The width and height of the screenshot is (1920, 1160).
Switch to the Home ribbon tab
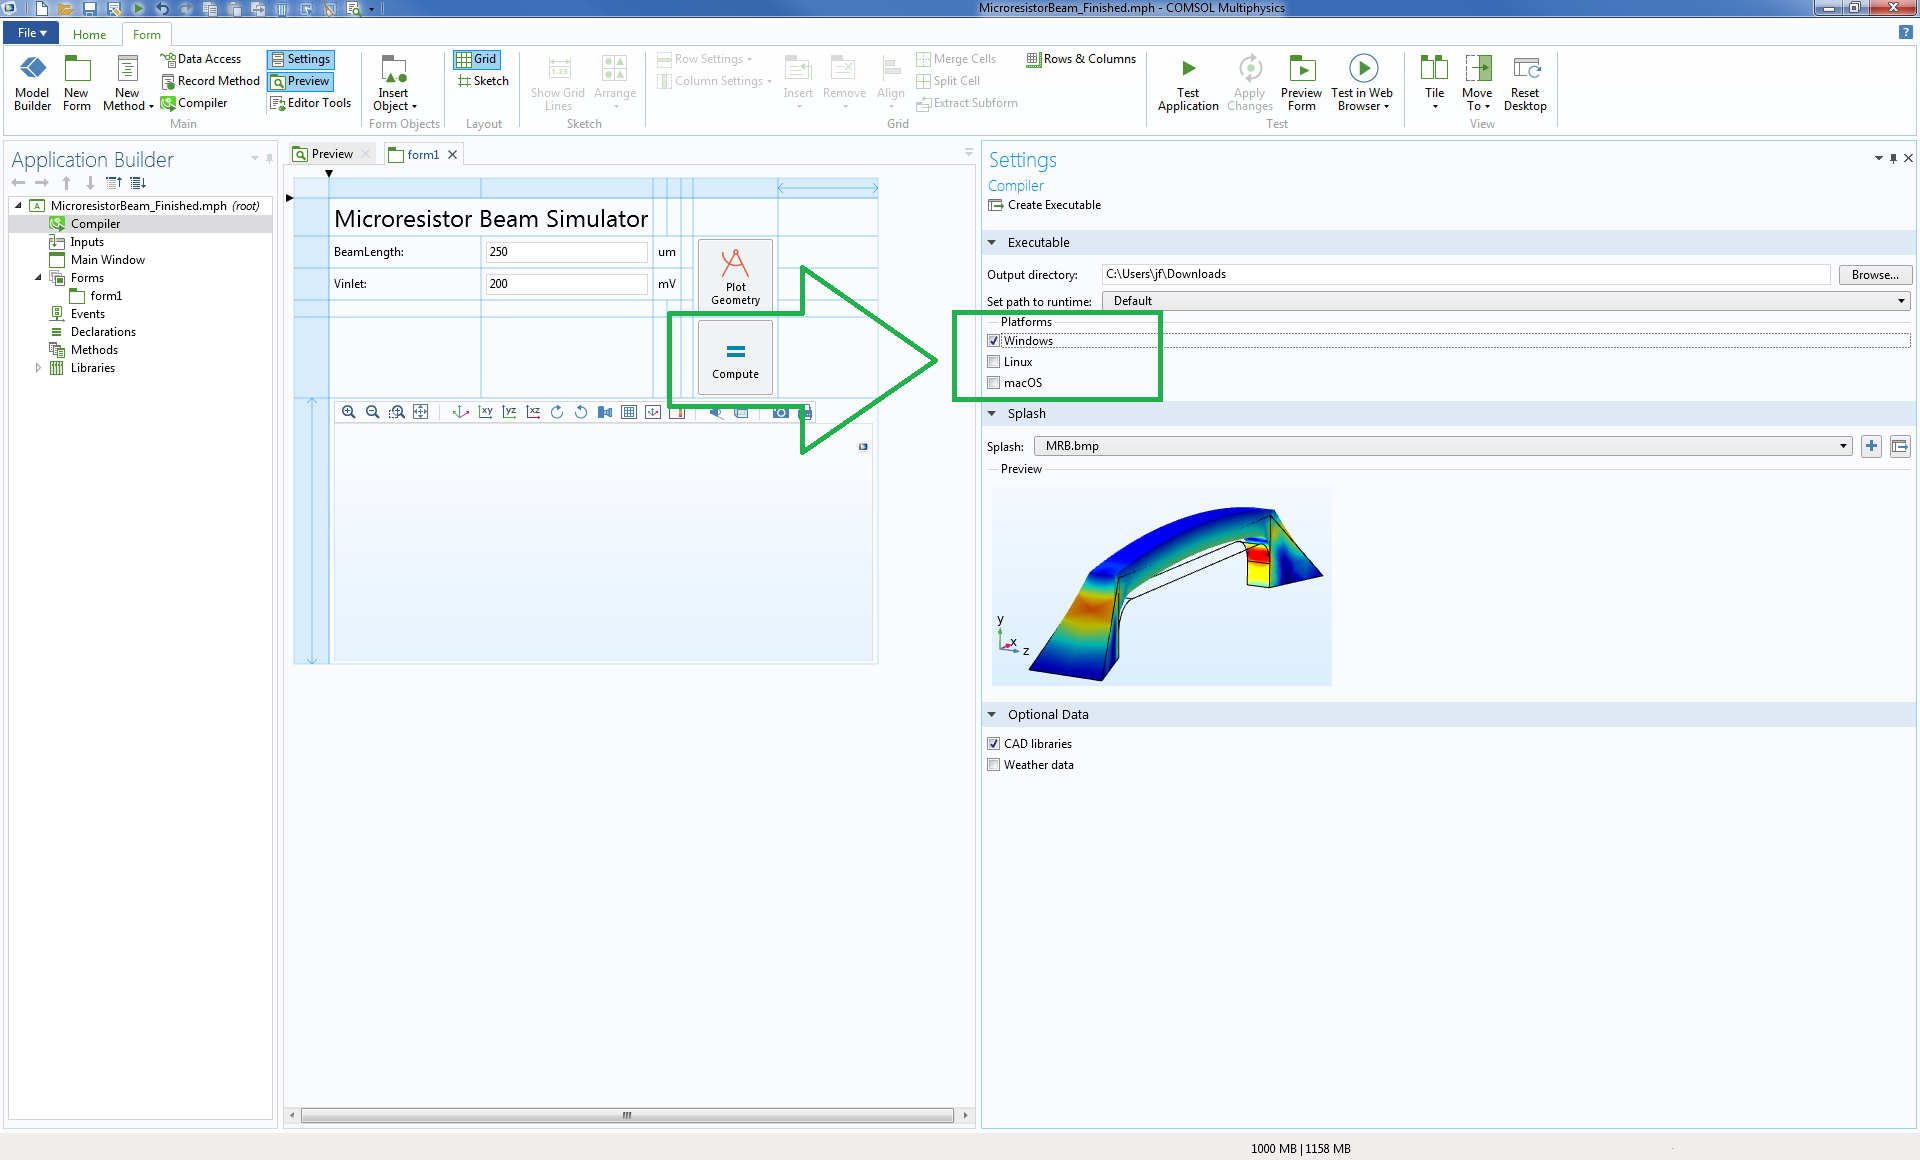point(89,34)
